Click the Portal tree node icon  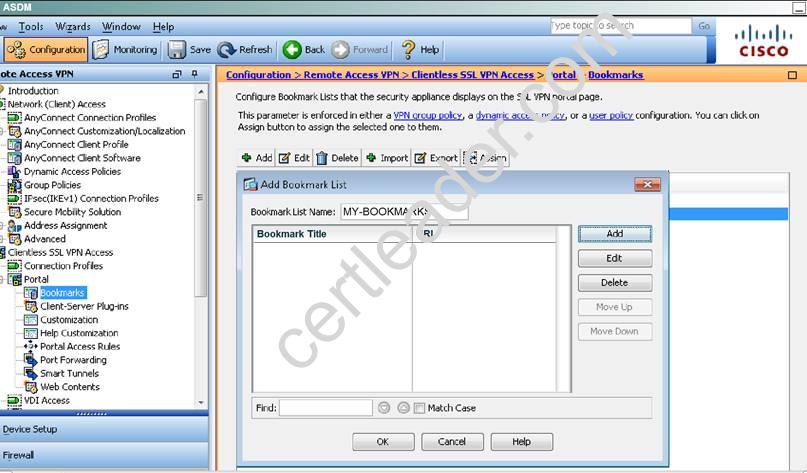tap(14, 279)
